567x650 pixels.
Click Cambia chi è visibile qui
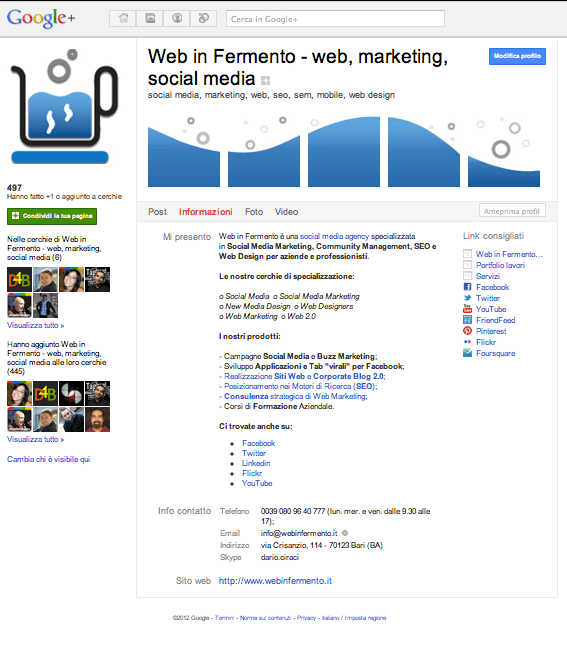coord(48,459)
